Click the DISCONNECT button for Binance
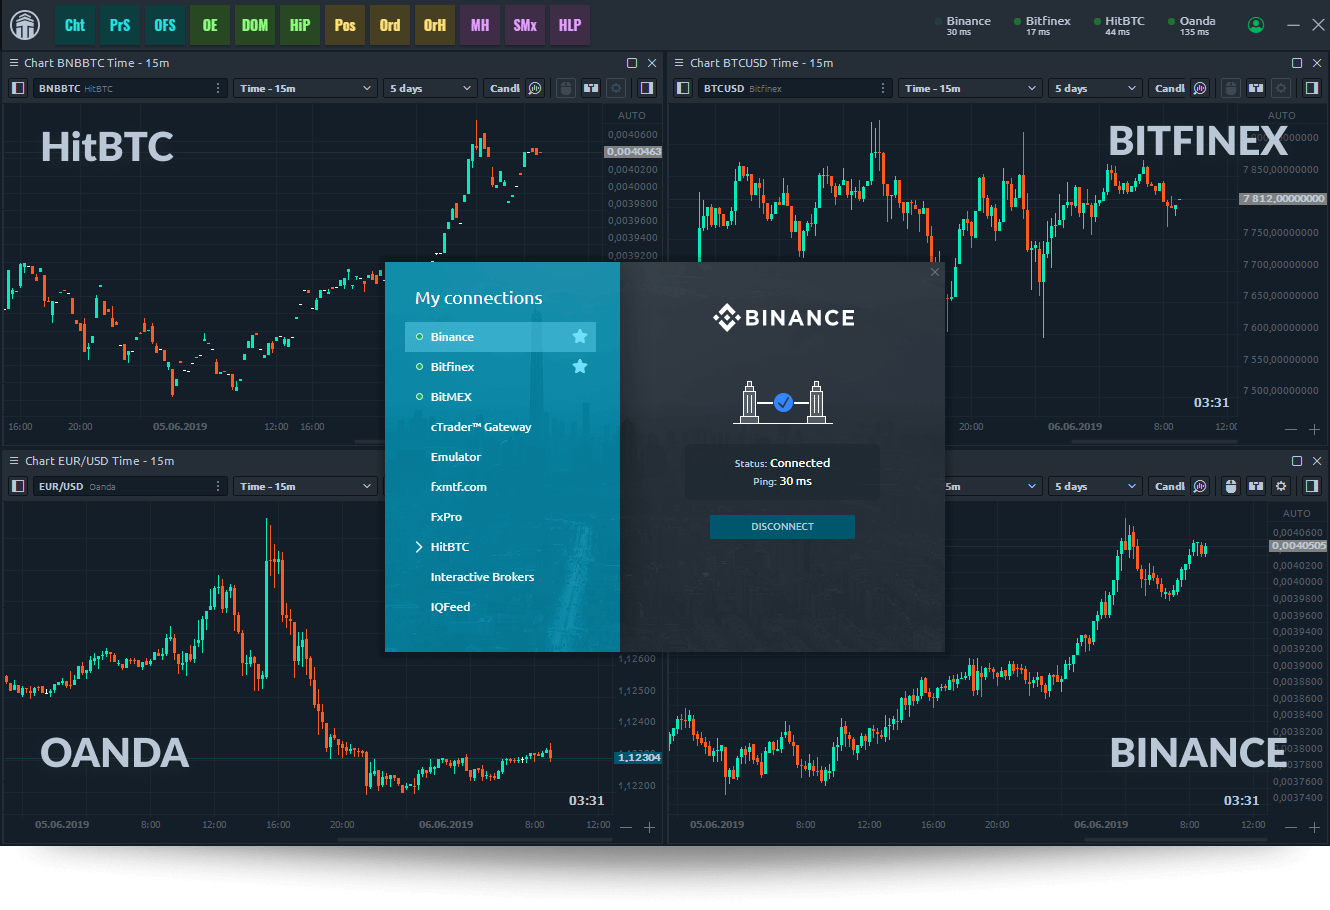 click(x=782, y=526)
